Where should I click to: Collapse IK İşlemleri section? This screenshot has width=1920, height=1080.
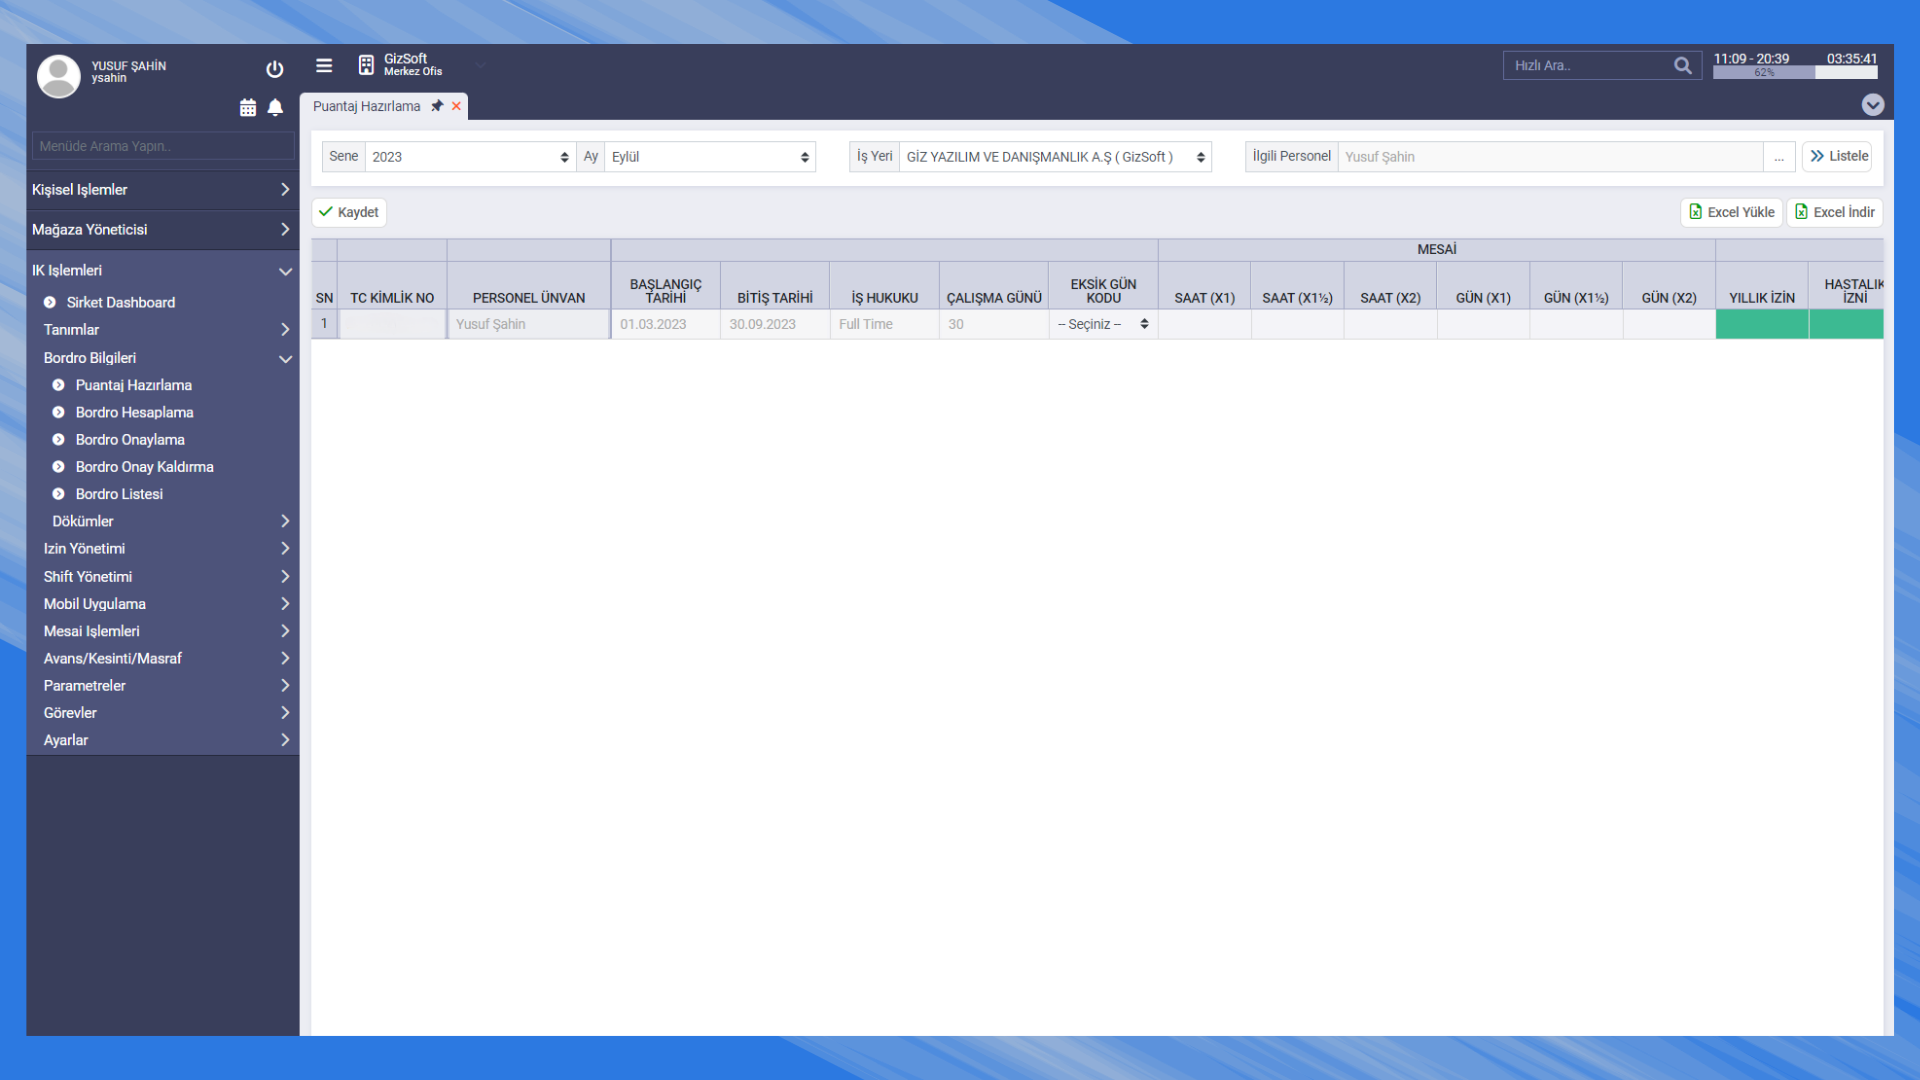point(162,271)
